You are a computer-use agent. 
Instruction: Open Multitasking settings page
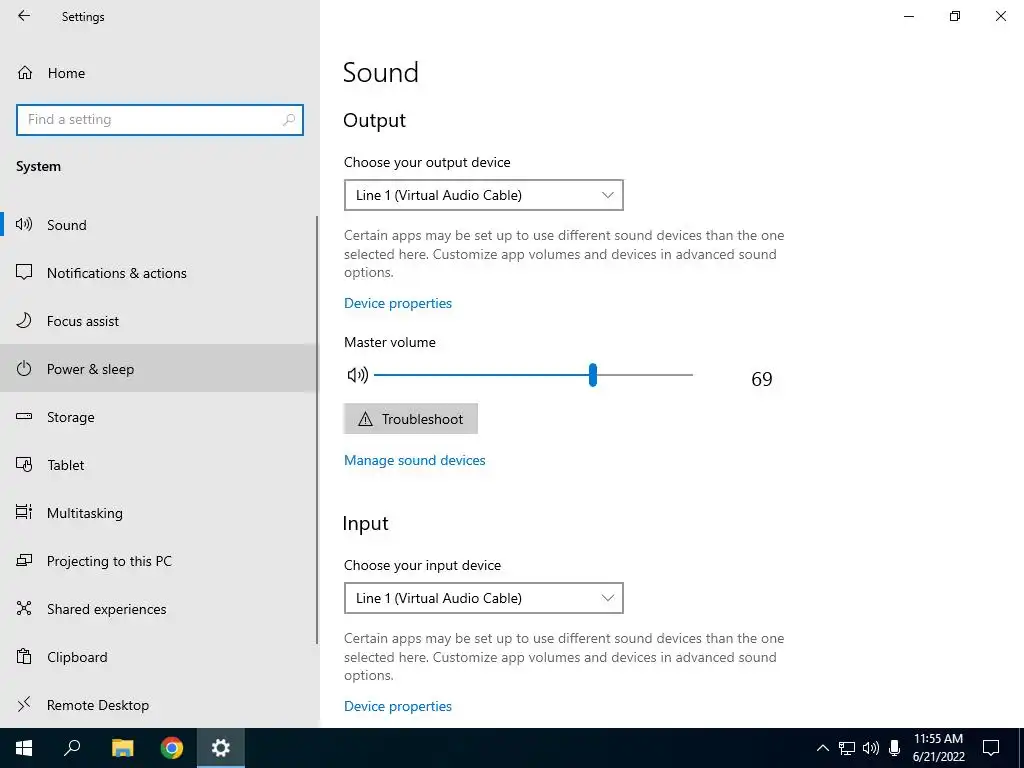(159, 513)
